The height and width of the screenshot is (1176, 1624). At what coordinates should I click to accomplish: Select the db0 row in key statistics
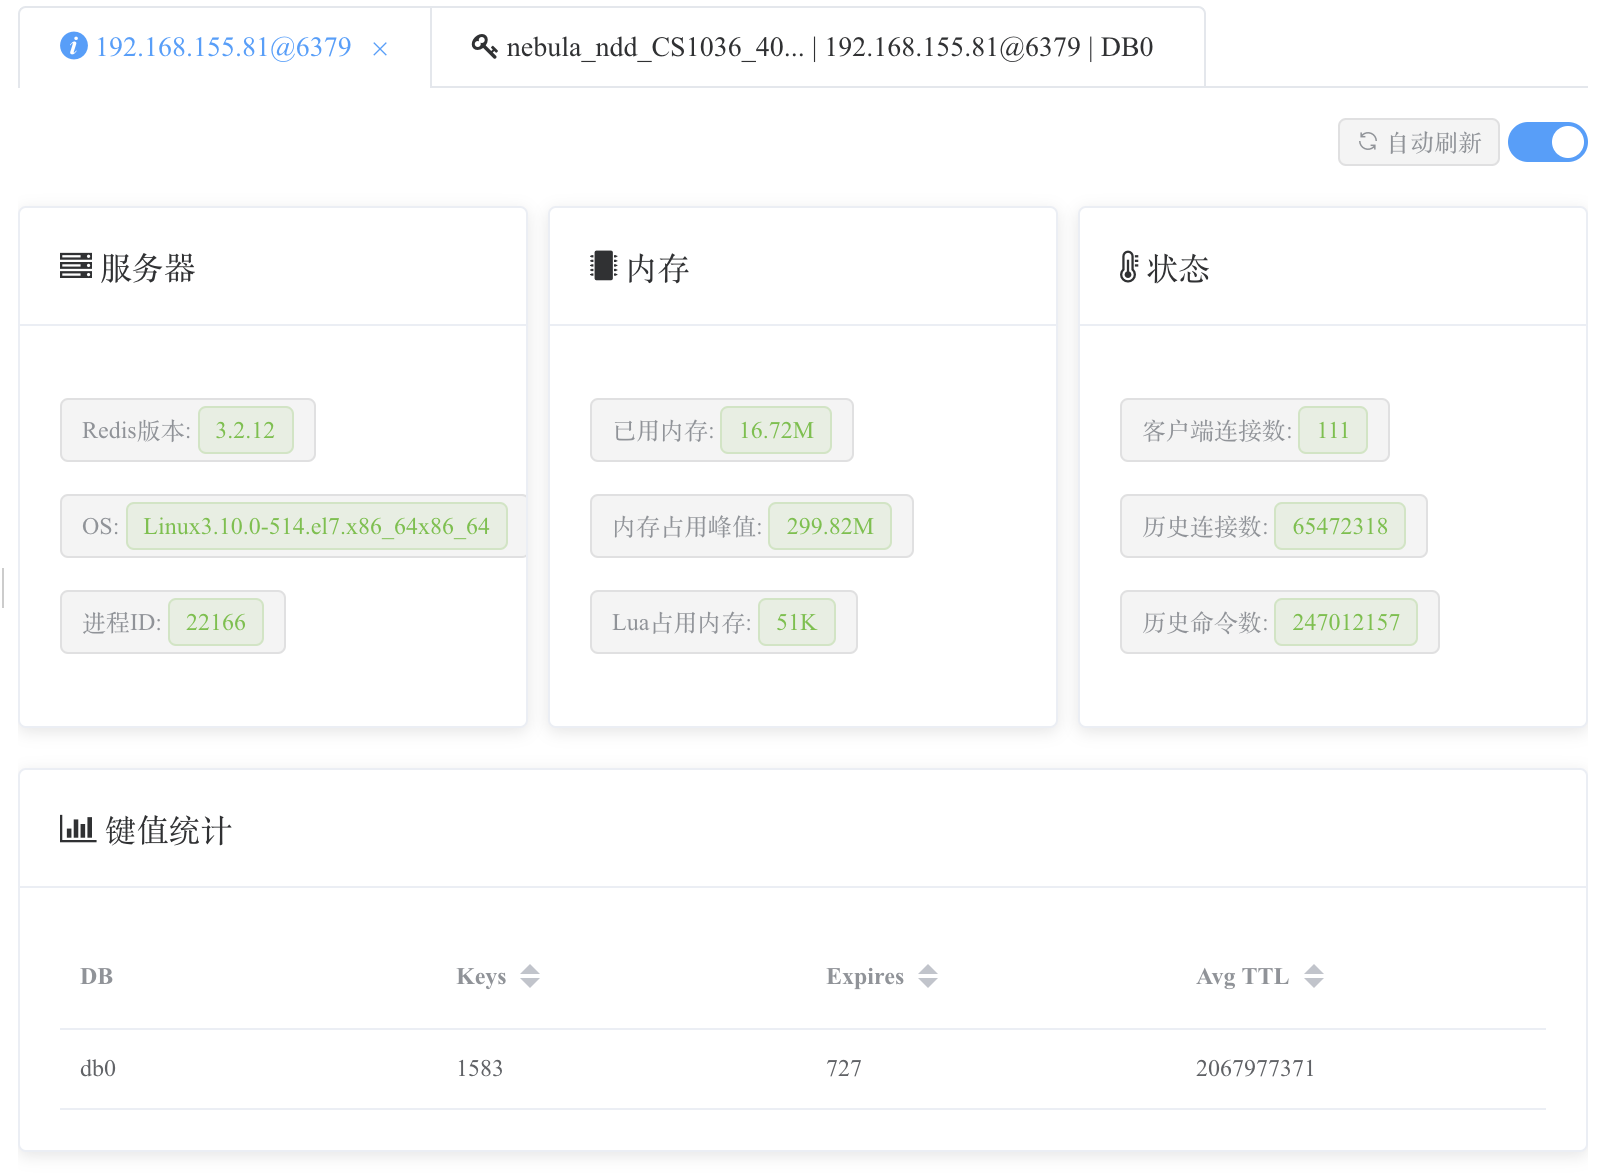(x=99, y=1068)
